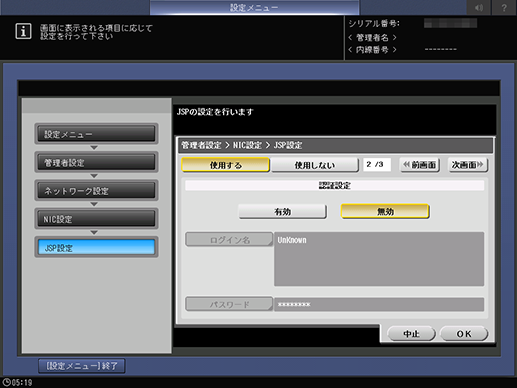Open help via question mark icon
The image size is (517, 388).
click(504, 7)
